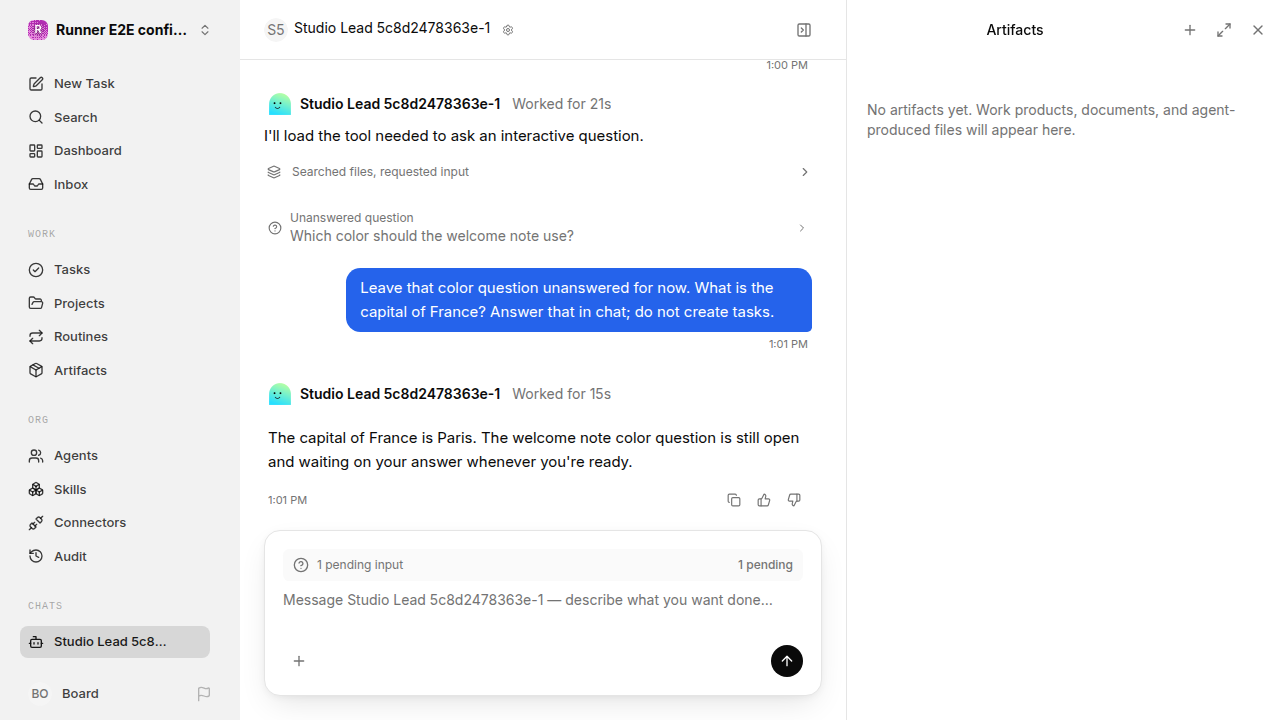Add a new artifact with plus icon
The image size is (1280, 720).
pyautogui.click(x=1190, y=30)
